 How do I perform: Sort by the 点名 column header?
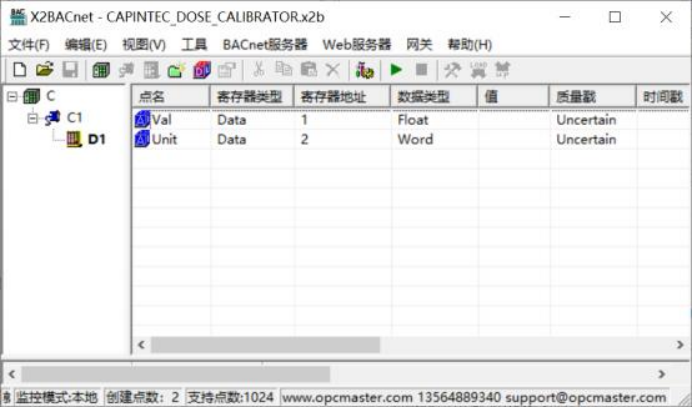point(171,96)
